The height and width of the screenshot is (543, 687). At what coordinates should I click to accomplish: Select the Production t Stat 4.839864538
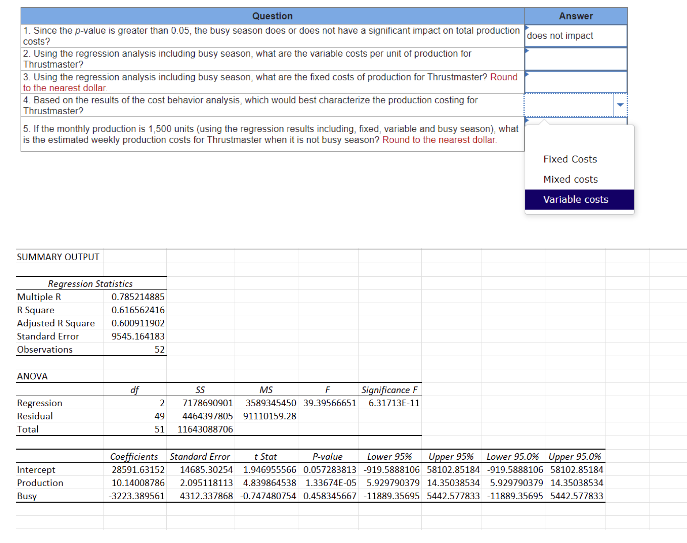[269, 483]
